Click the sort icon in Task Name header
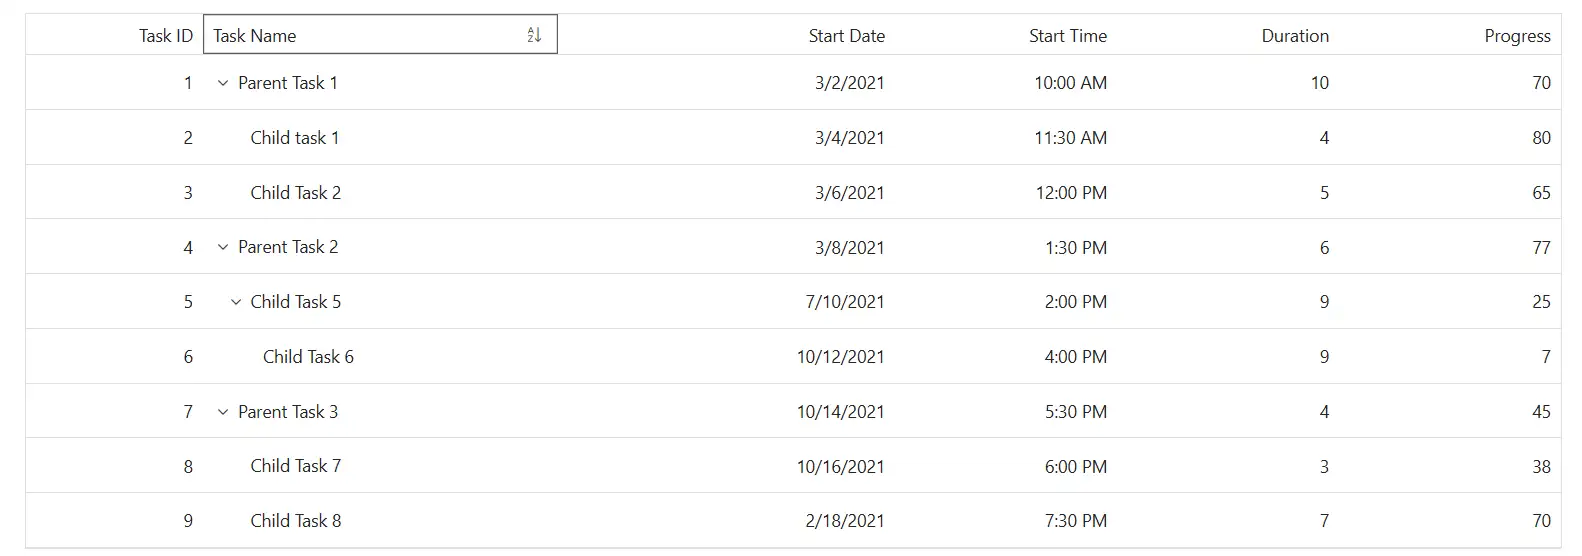The width and height of the screenshot is (1582, 556). (x=534, y=35)
